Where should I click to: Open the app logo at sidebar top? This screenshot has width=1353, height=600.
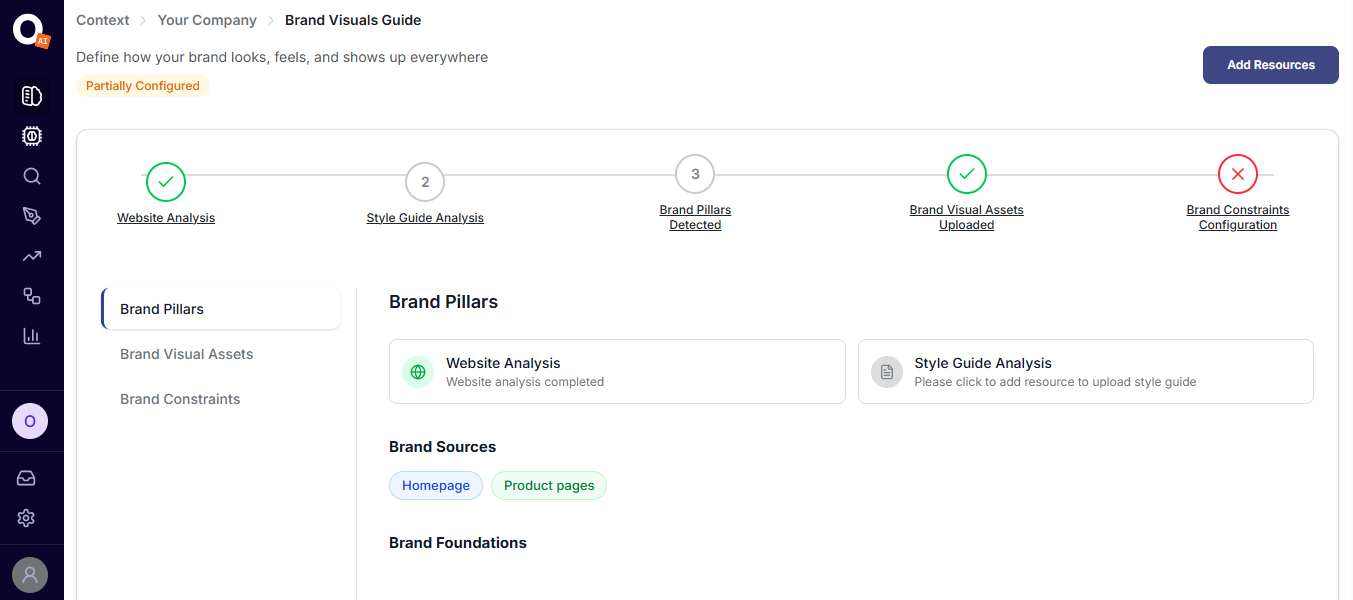(31, 30)
